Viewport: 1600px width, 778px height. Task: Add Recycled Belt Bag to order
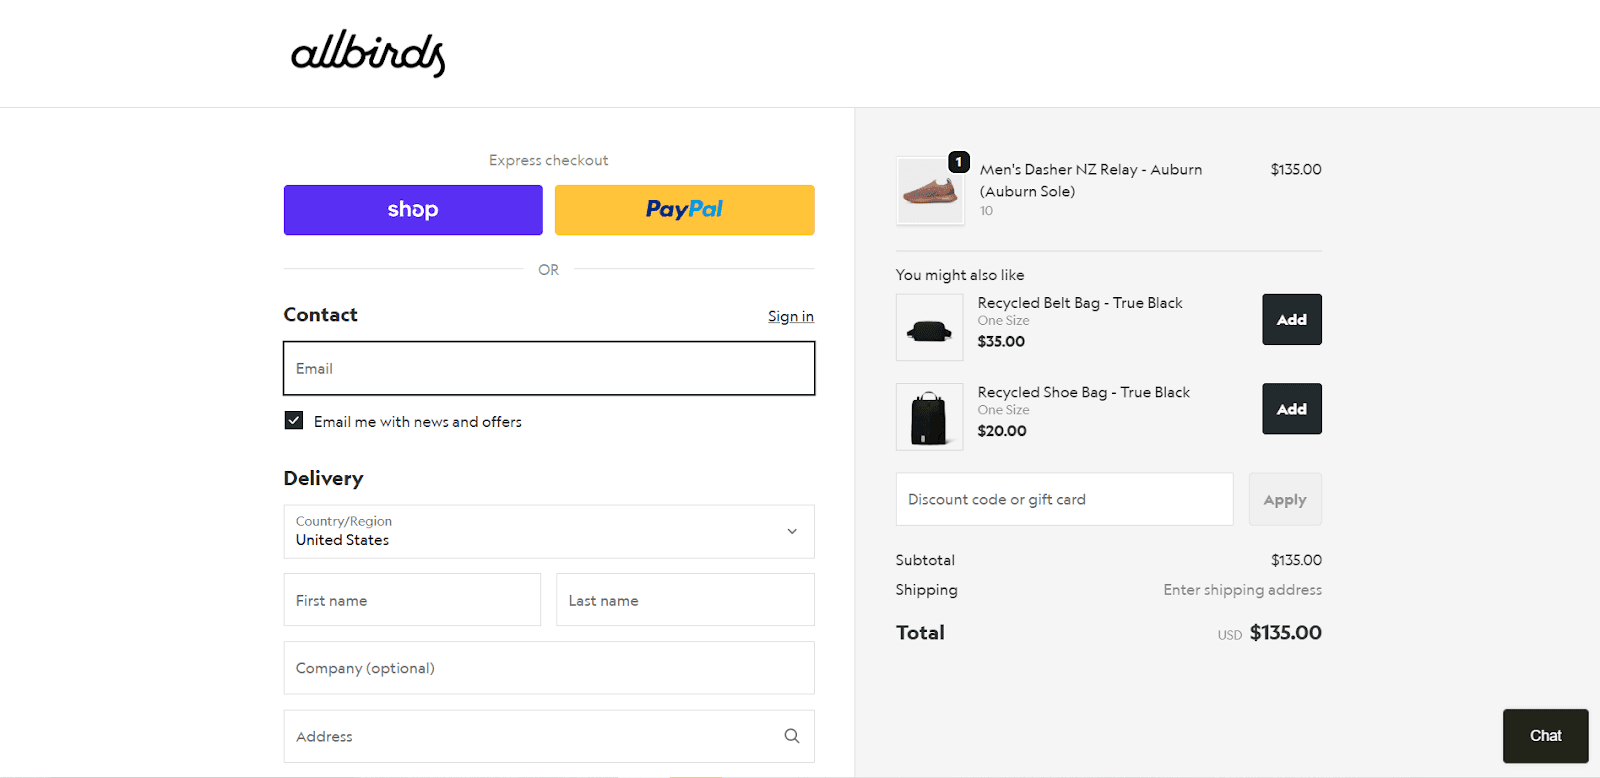(x=1292, y=319)
